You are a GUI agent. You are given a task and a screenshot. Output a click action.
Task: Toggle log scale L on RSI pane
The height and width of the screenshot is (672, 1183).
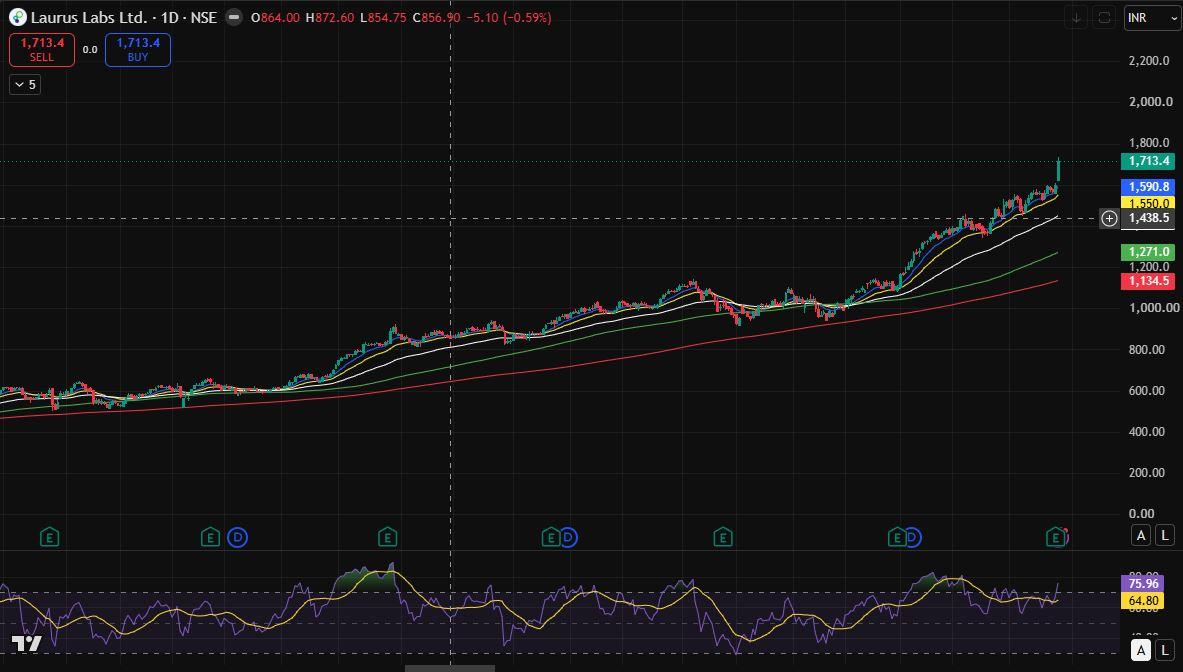coord(1165,650)
